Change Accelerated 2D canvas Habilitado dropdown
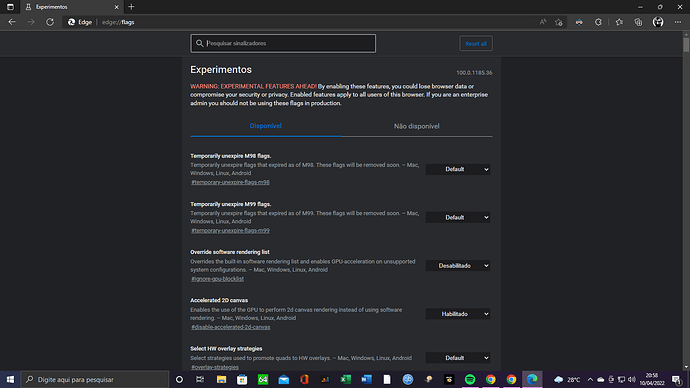The width and height of the screenshot is (690, 388). pos(458,314)
